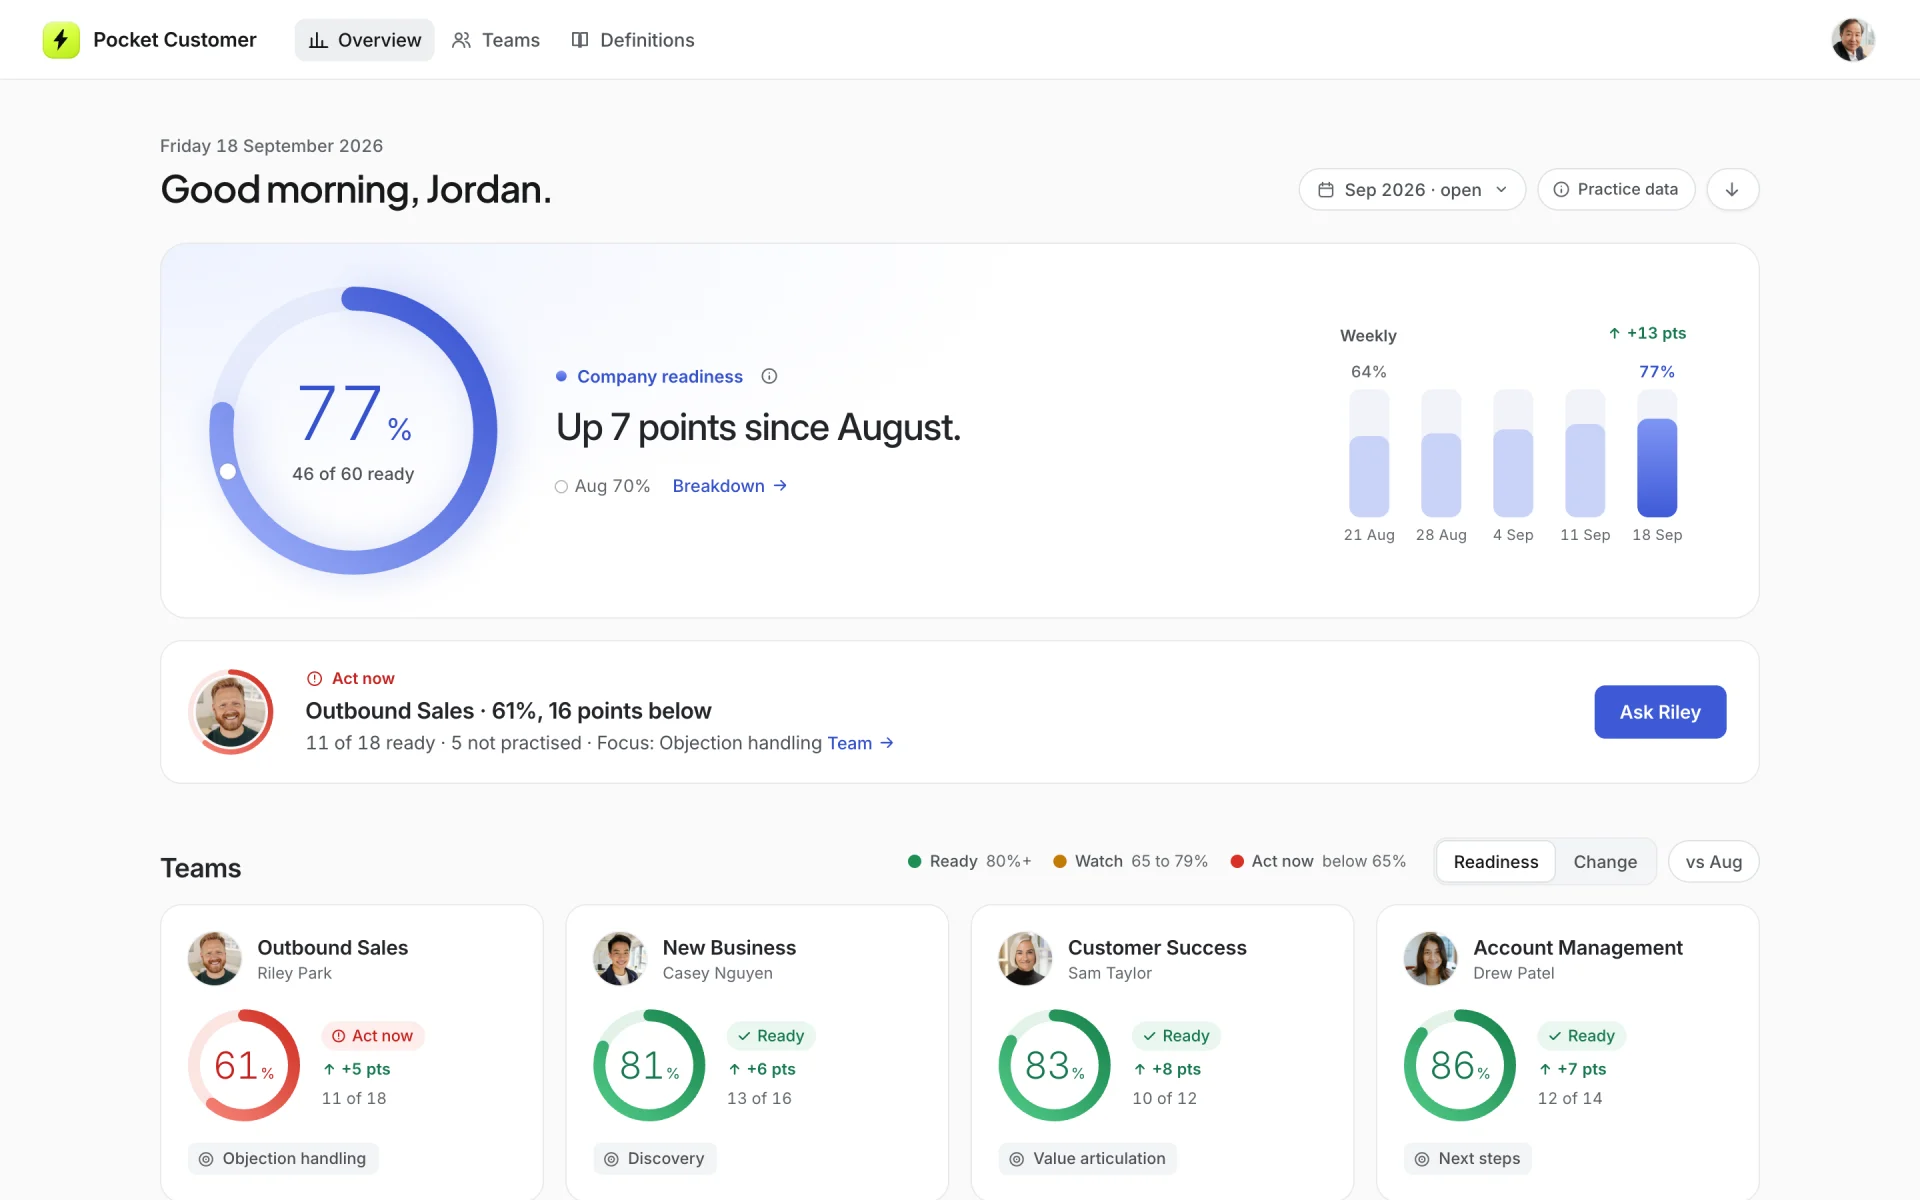This screenshot has width=1920, height=1200.
Task: Select the 4 Sep weekly bar
Action: (x=1513, y=453)
